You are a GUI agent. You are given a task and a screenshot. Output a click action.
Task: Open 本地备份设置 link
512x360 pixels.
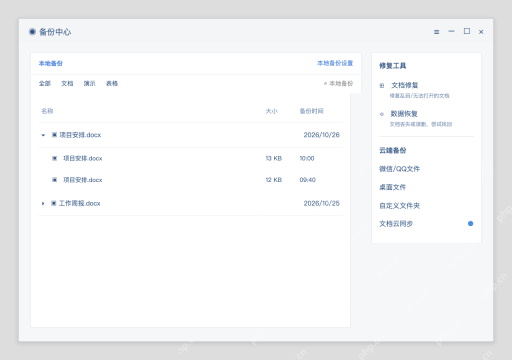pos(335,63)
